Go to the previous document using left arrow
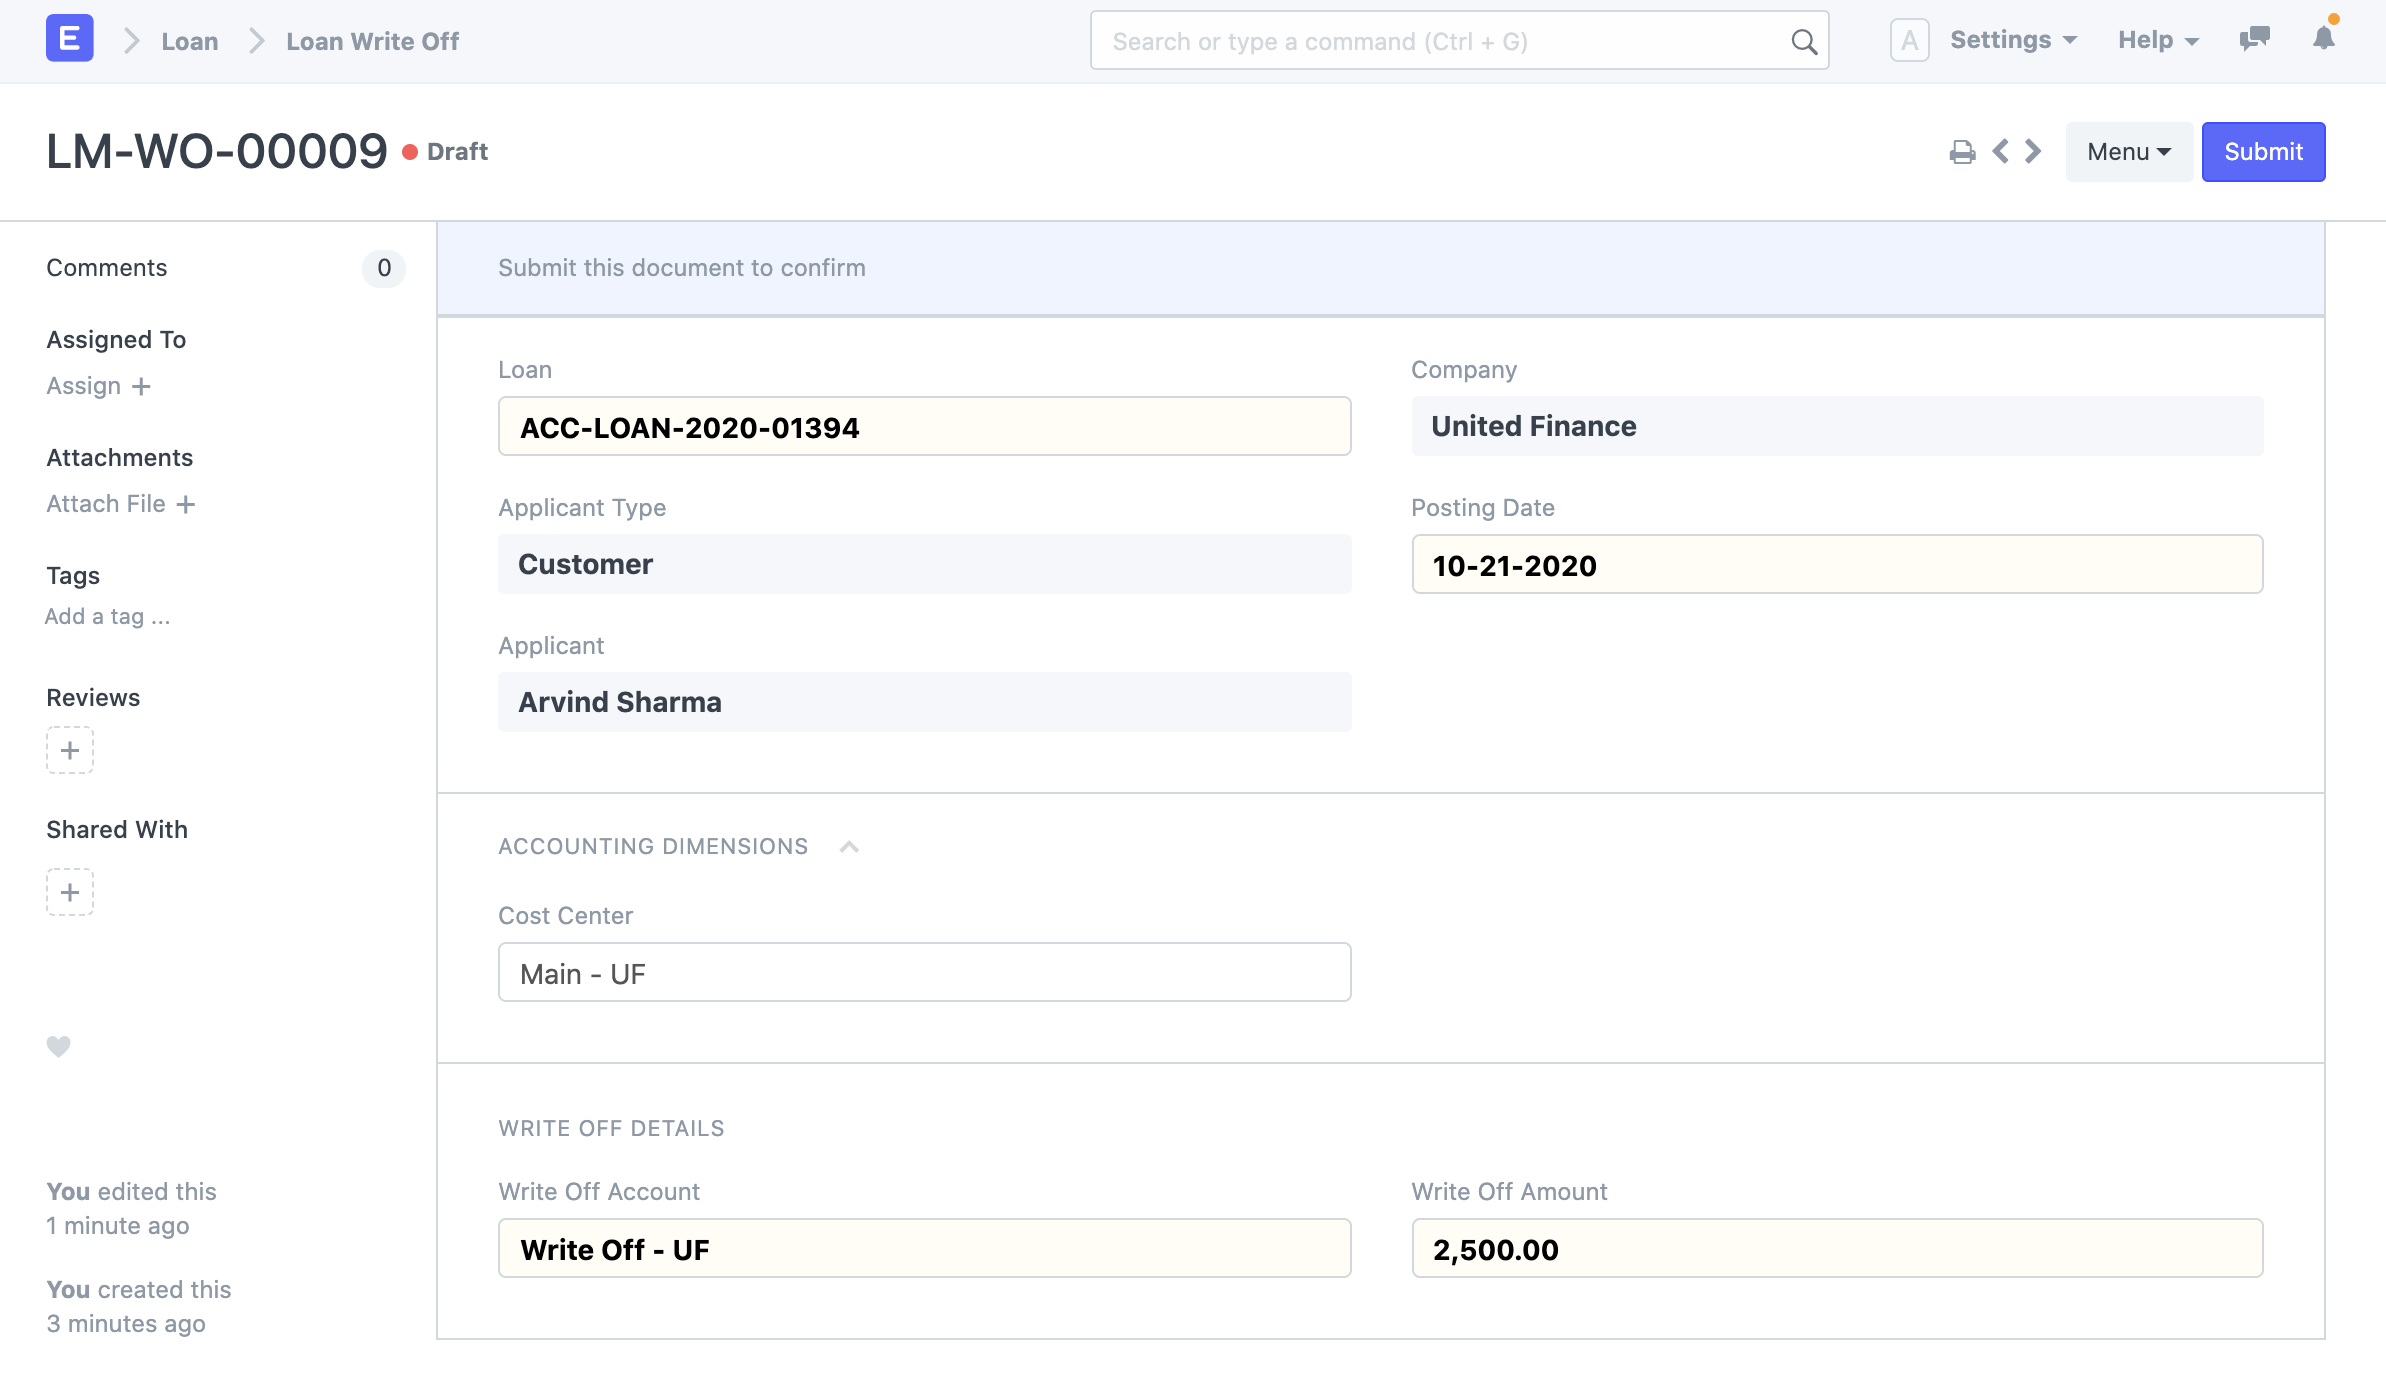This screenshot has width=2386, height=1380. [x=1999, y=151]
